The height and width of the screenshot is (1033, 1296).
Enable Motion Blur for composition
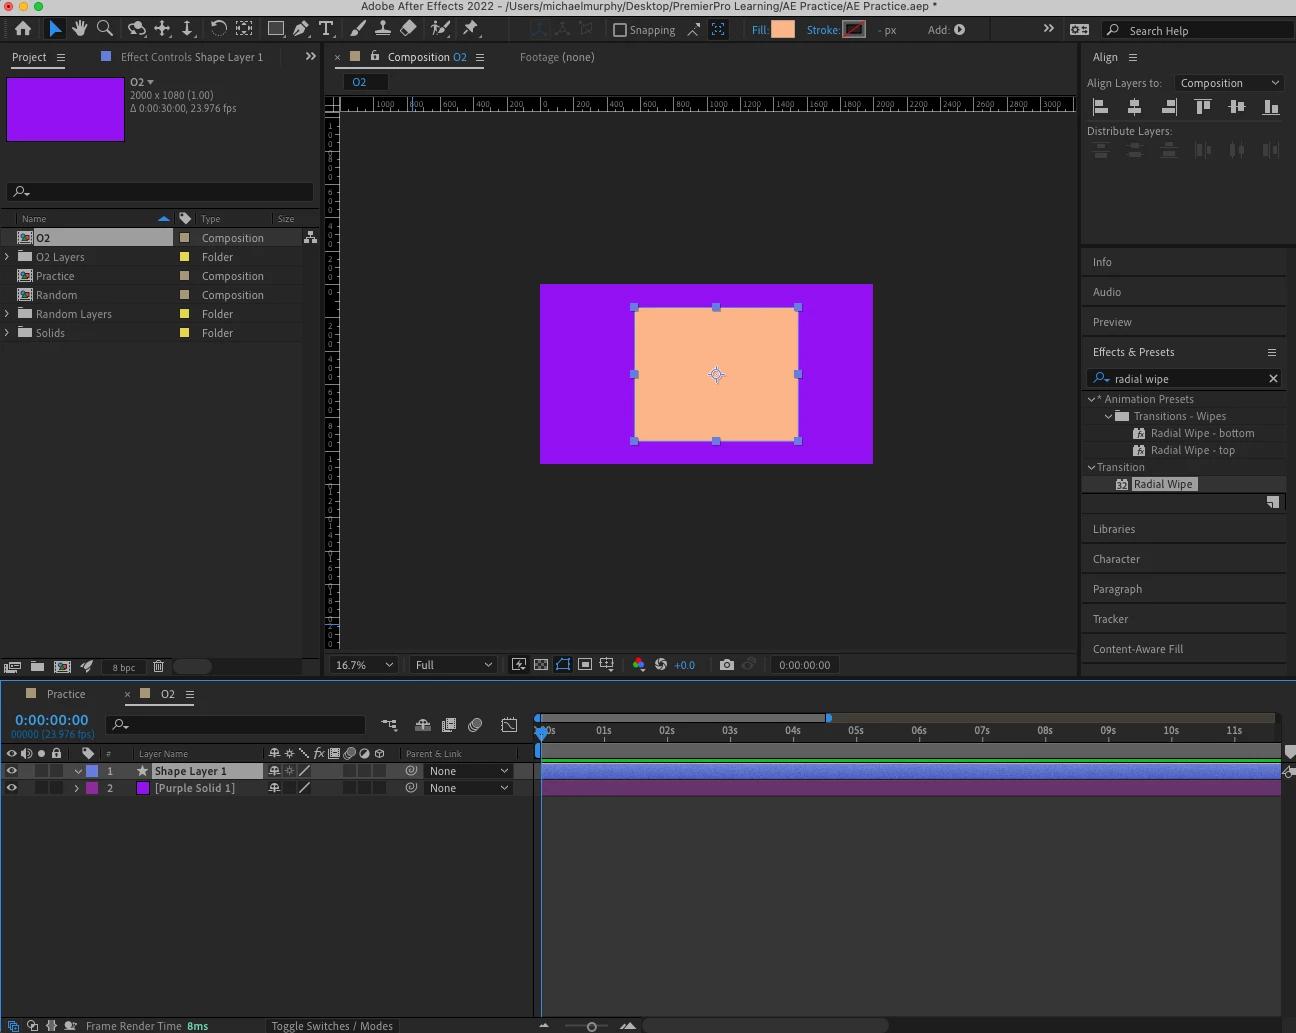tap(476, 725)
